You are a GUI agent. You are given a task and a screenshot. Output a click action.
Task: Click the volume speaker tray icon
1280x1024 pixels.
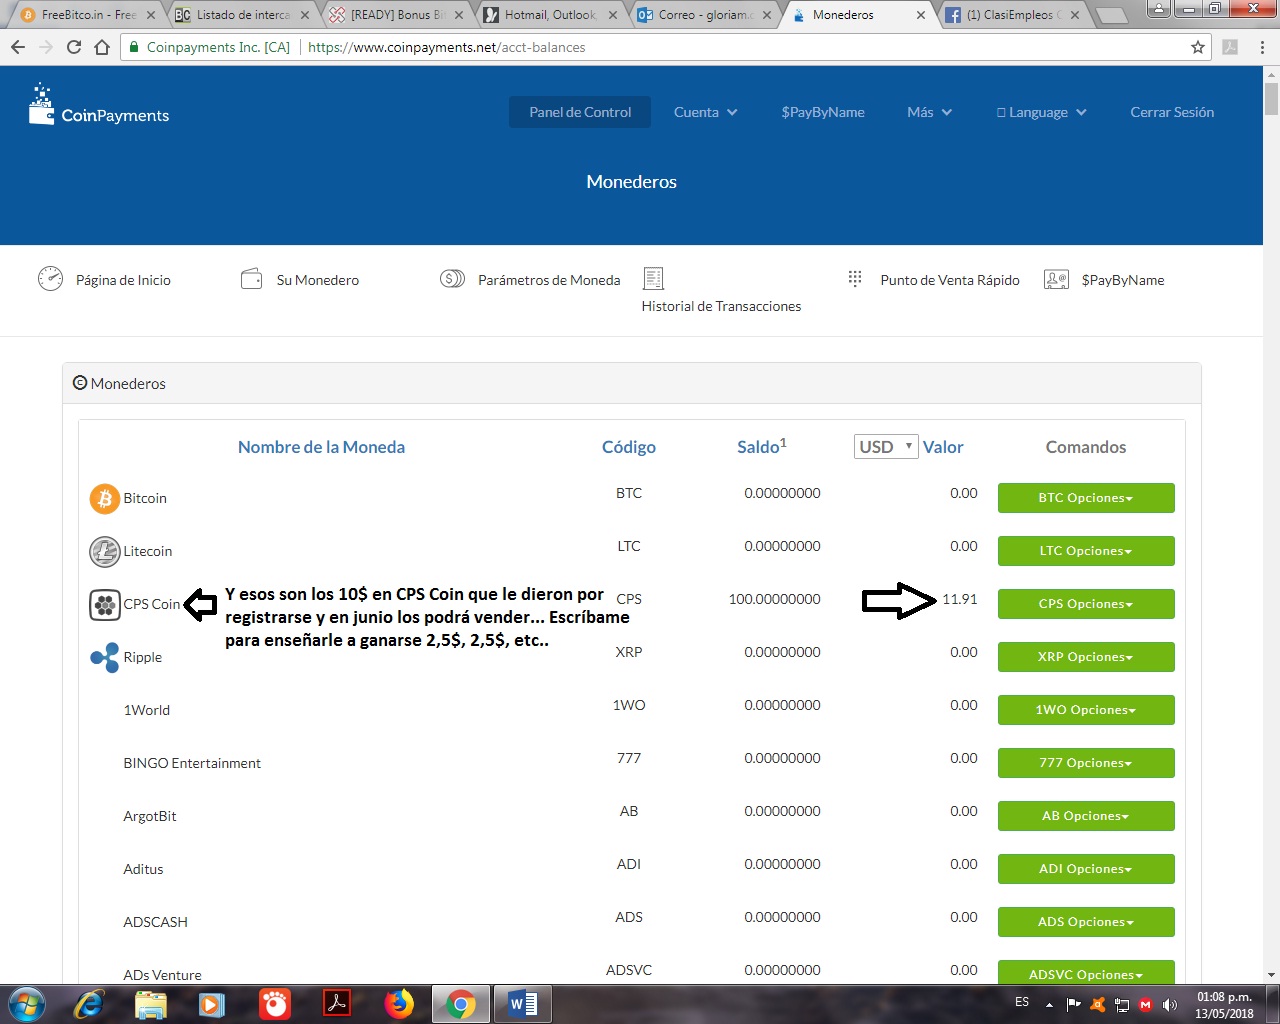pyautogui.click(x=1170, y=1004)
